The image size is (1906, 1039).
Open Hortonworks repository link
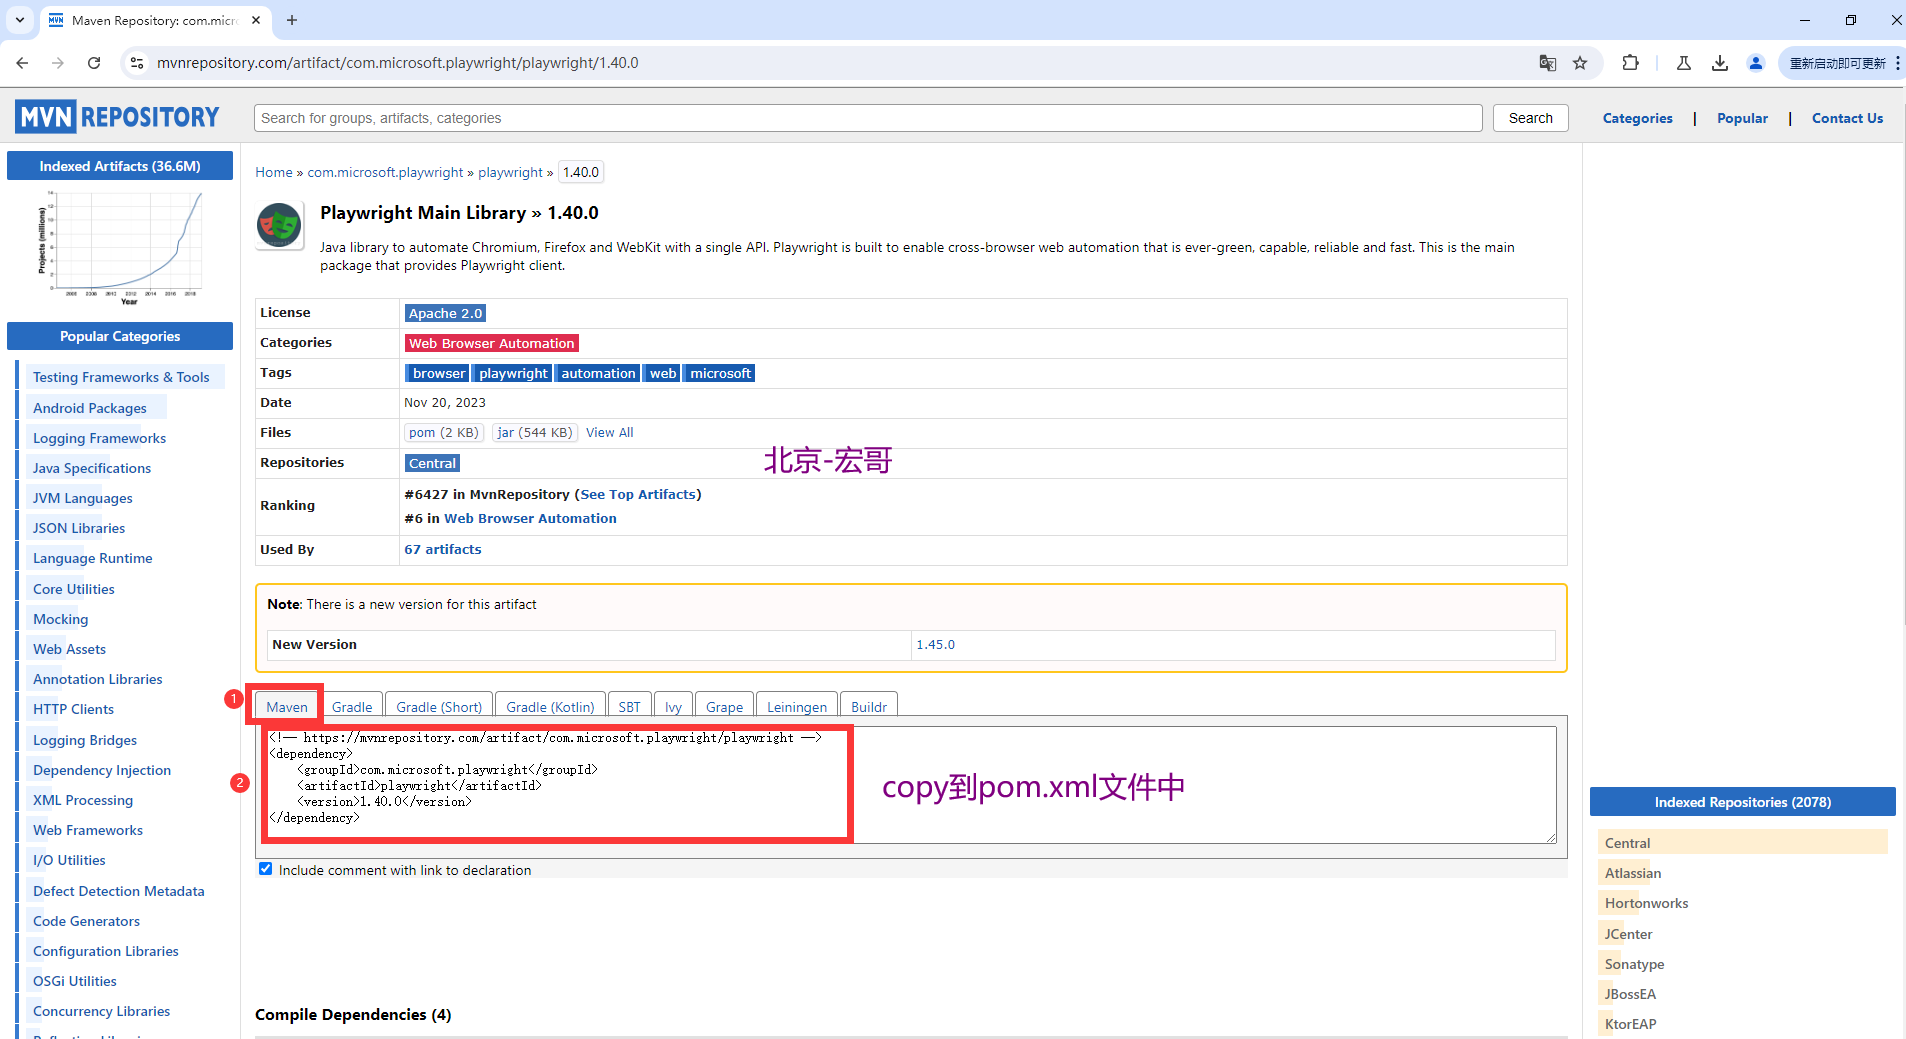[1646, 903]
